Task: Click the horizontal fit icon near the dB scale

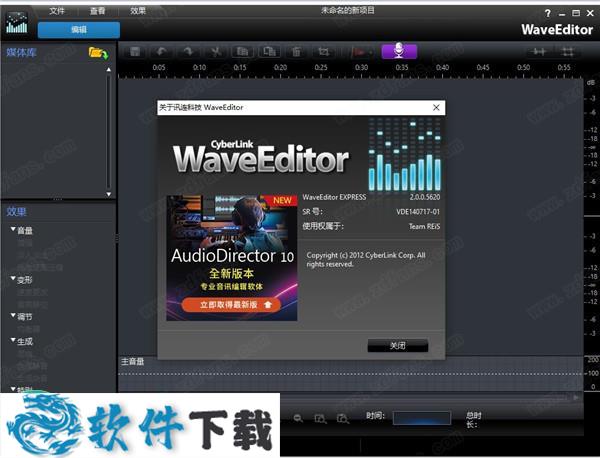Action: pos(540,51)
